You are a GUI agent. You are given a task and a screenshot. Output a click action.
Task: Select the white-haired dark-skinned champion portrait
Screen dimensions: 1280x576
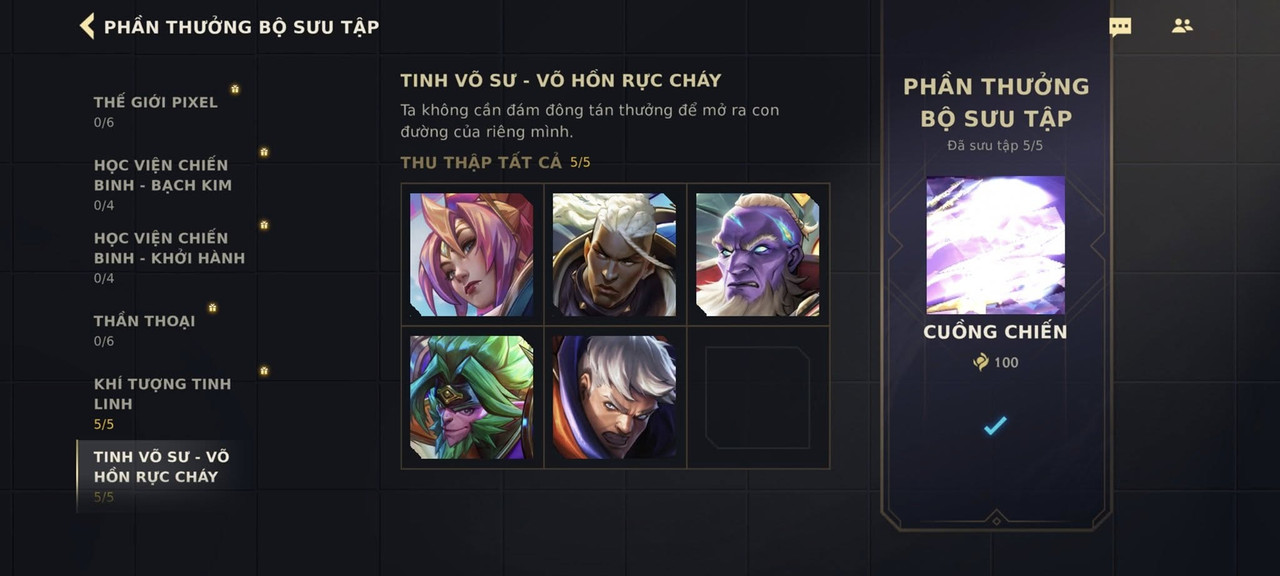pyautogui.click(x=615, y=255)
